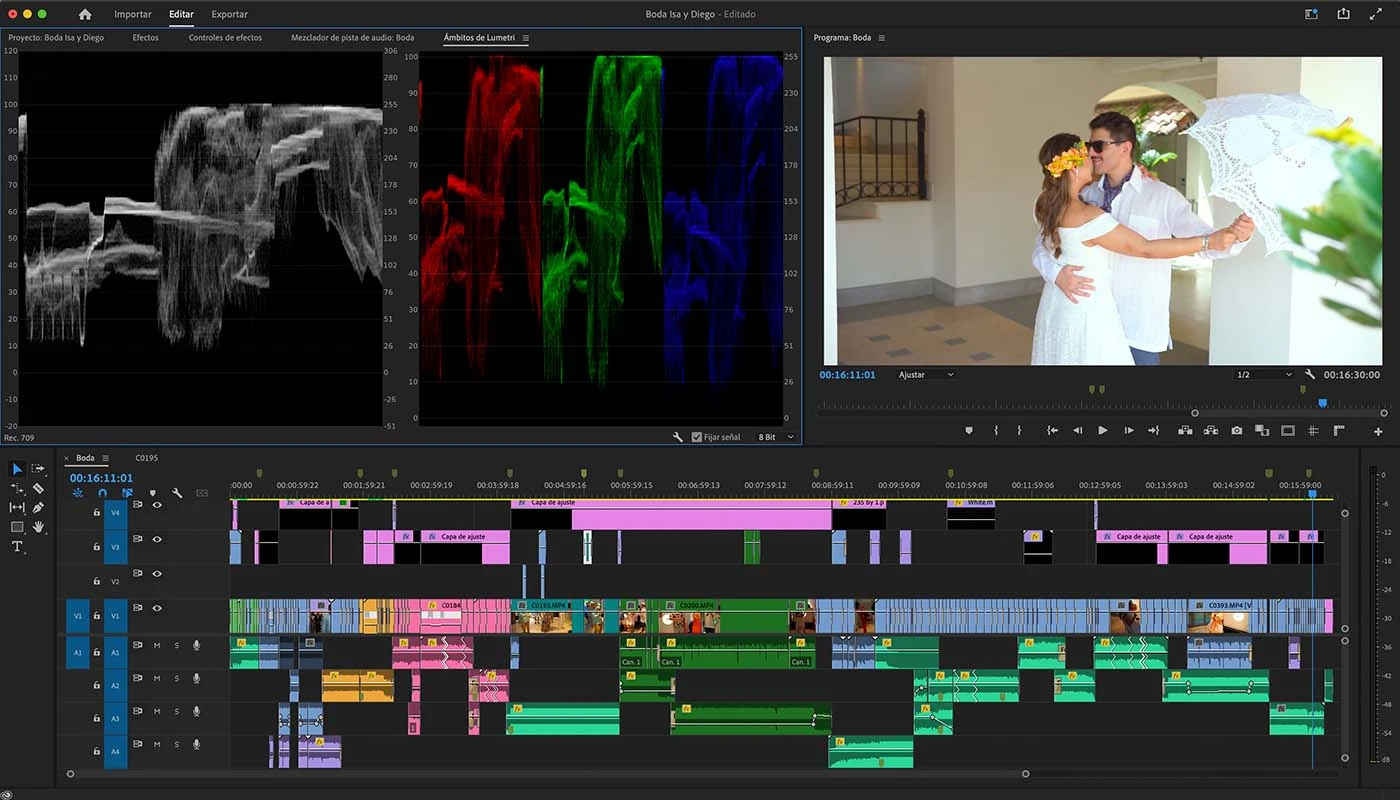
Task: Click the add marker icon in timeline toolbar
Action: pyautogui.click(x=152, y=492)
